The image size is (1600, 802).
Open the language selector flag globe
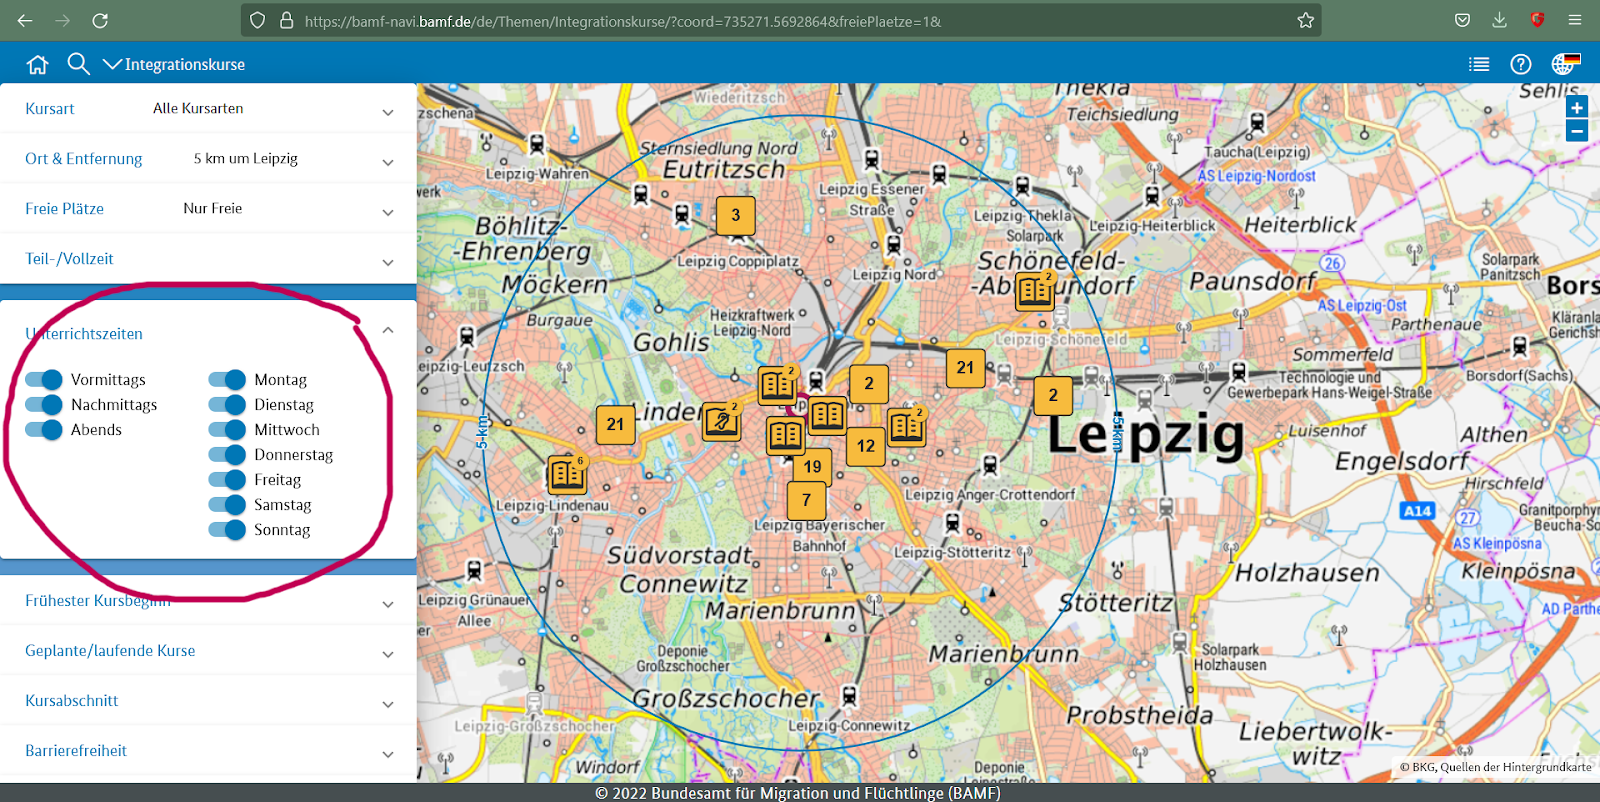1566,64
